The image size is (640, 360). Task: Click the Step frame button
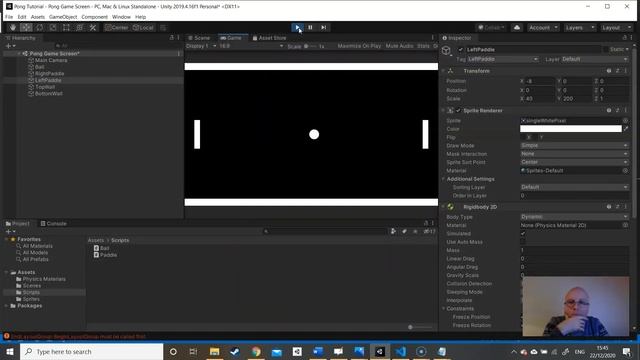coord(323,27)
